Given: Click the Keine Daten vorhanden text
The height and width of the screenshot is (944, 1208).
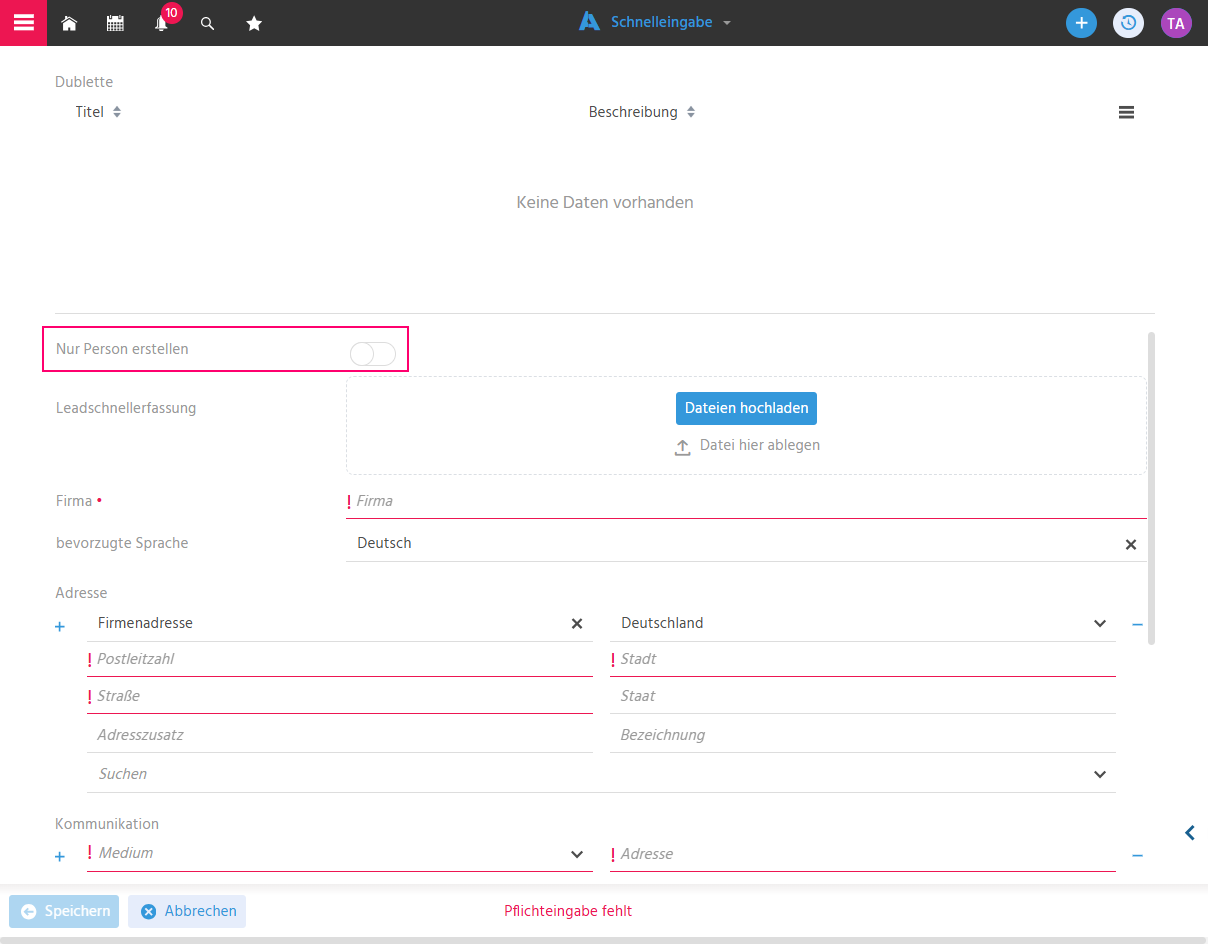Looking at the screenshot, I should point(605,202).
